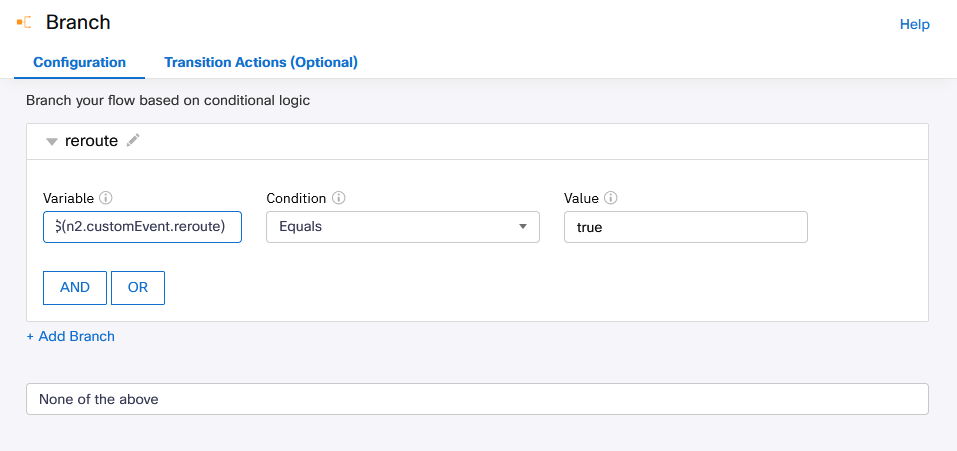
Task: Click the pencil icon to rename reroute
Action: 133,141
